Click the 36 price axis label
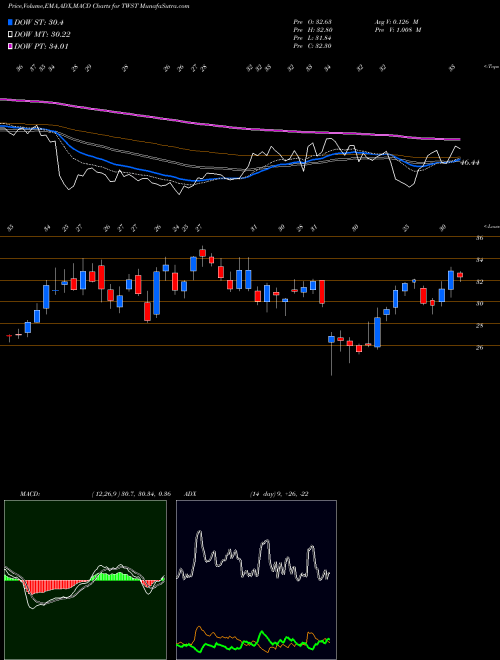 (479, 238)
